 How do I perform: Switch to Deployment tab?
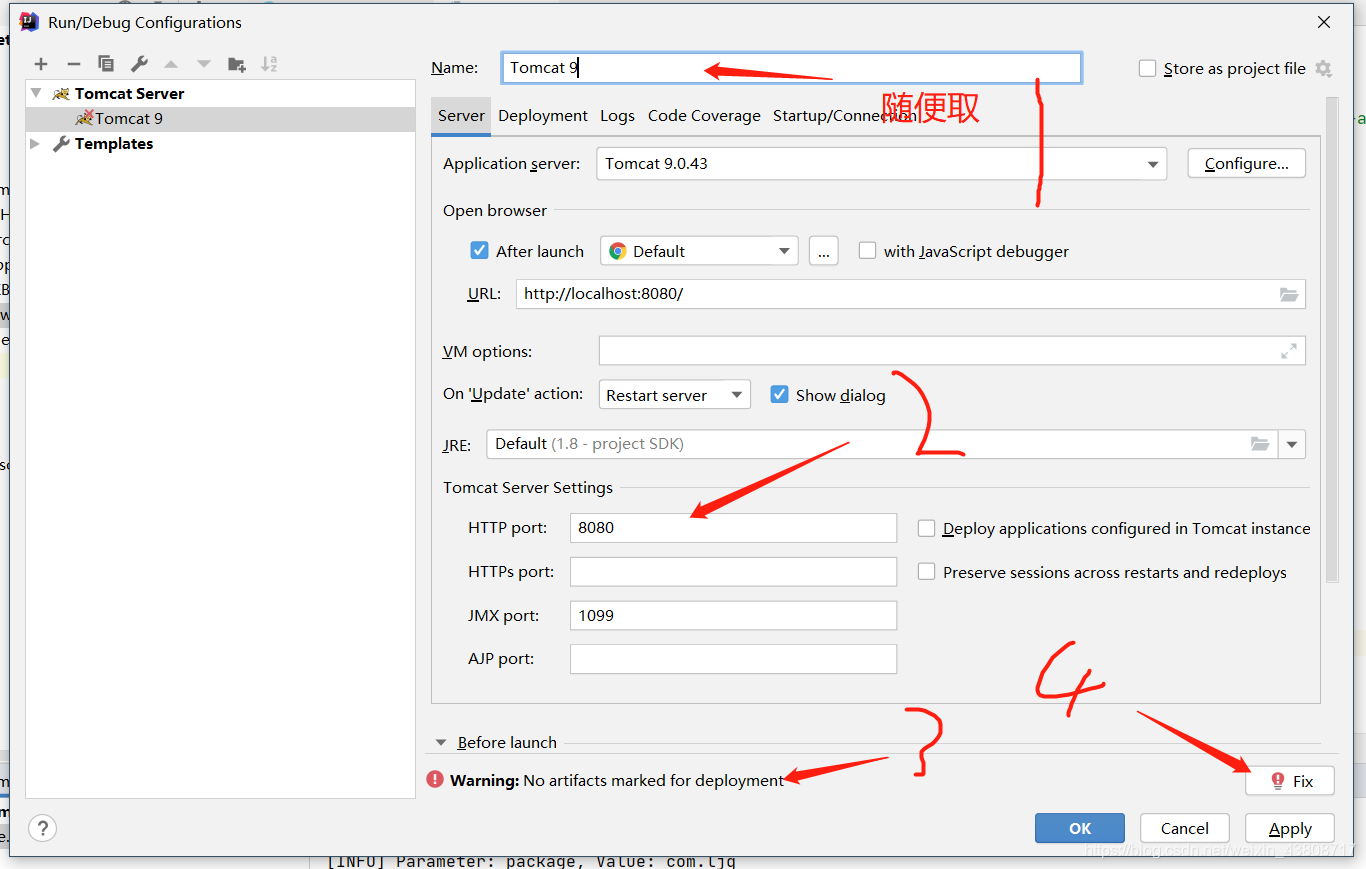click(543, 116)
